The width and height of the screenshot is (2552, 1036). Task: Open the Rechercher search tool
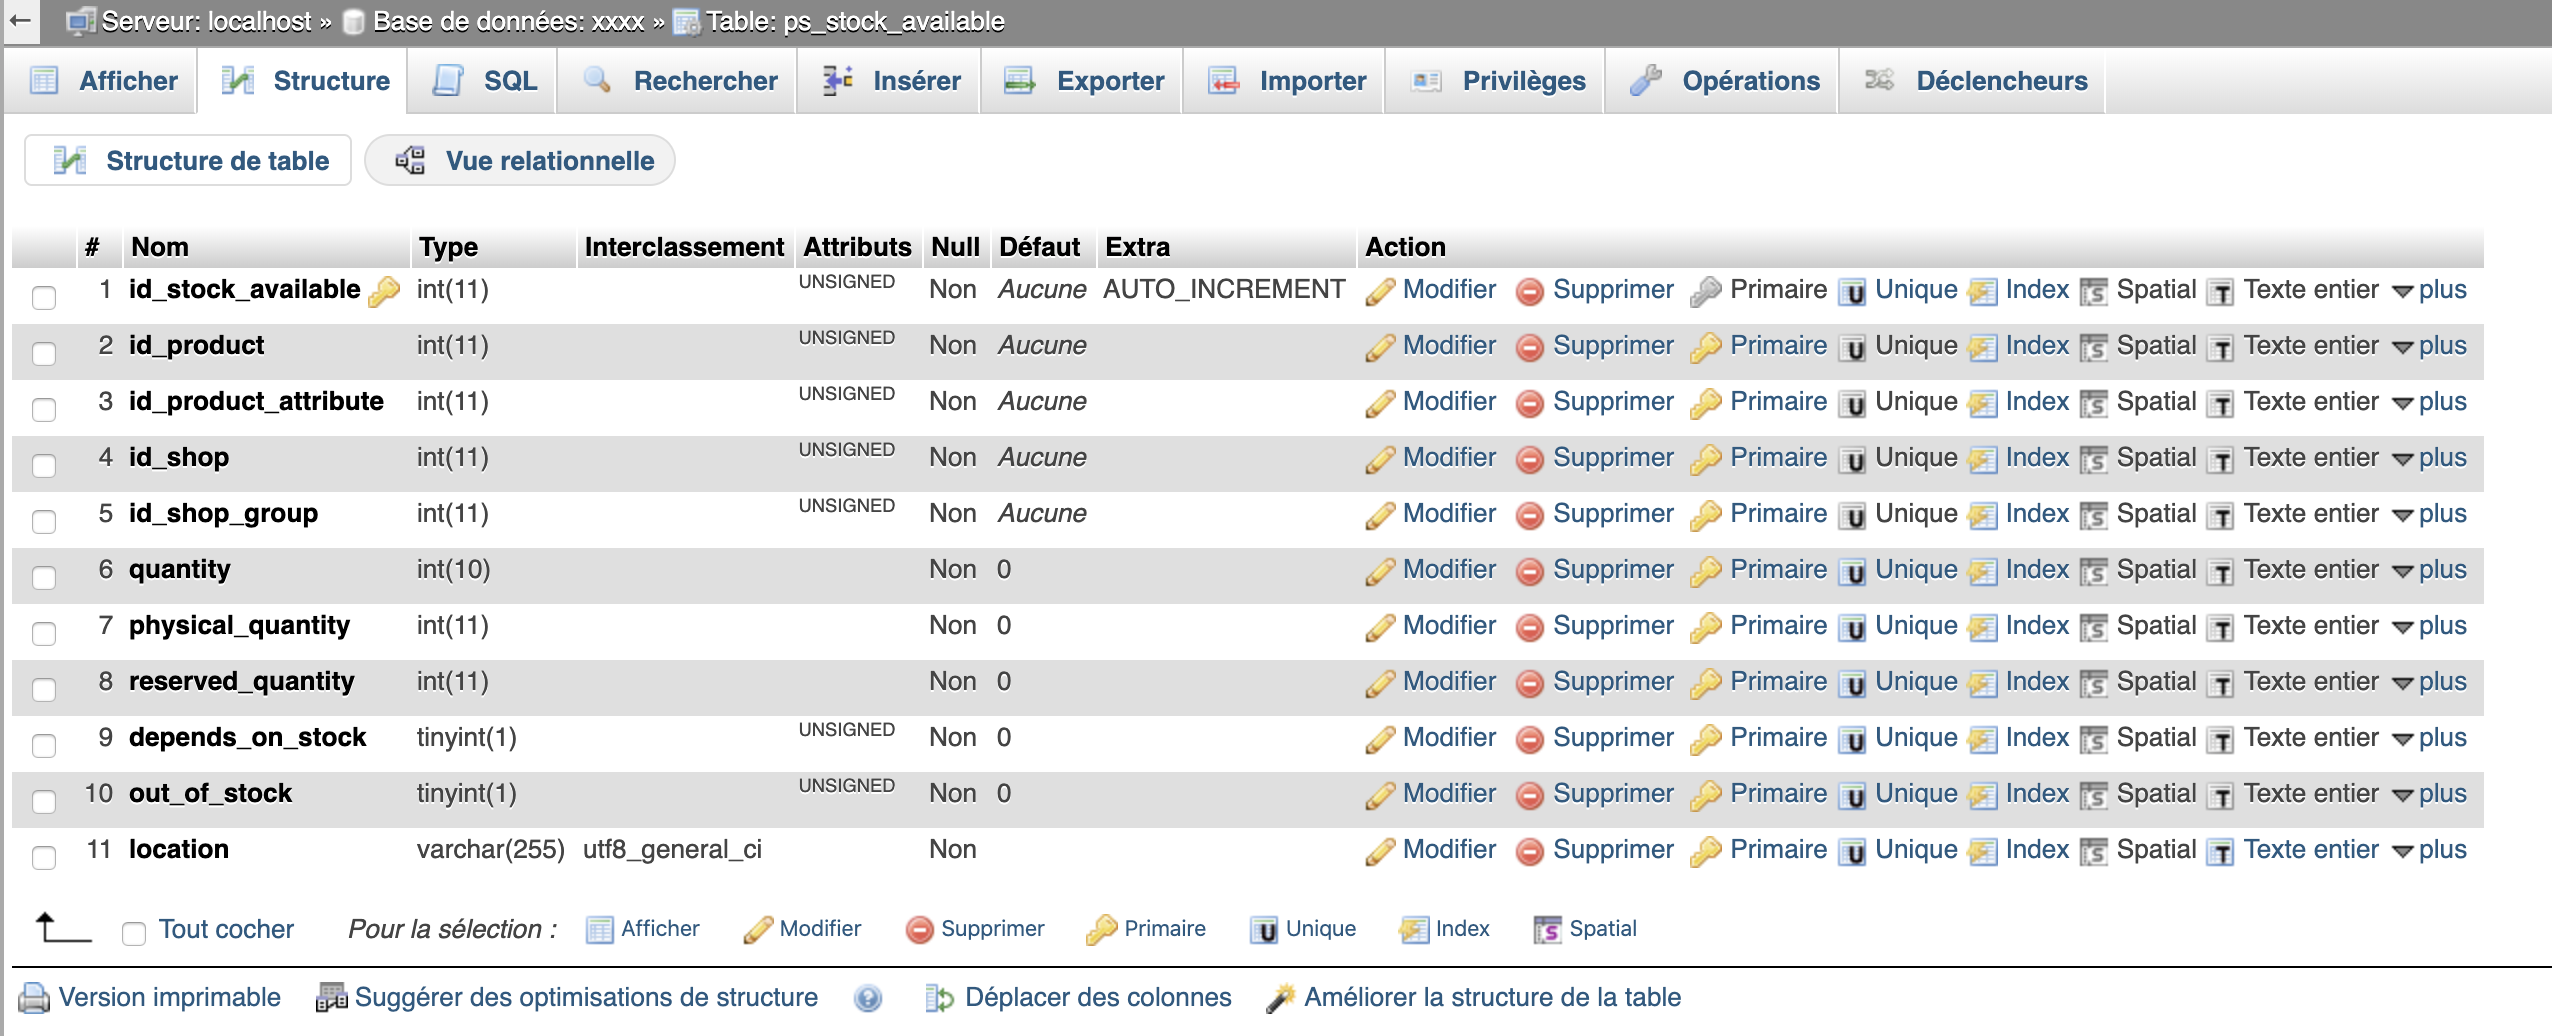[705, 81]
